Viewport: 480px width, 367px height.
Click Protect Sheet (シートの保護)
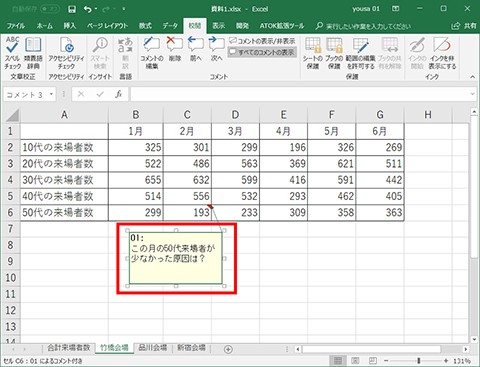pos(313,53)
